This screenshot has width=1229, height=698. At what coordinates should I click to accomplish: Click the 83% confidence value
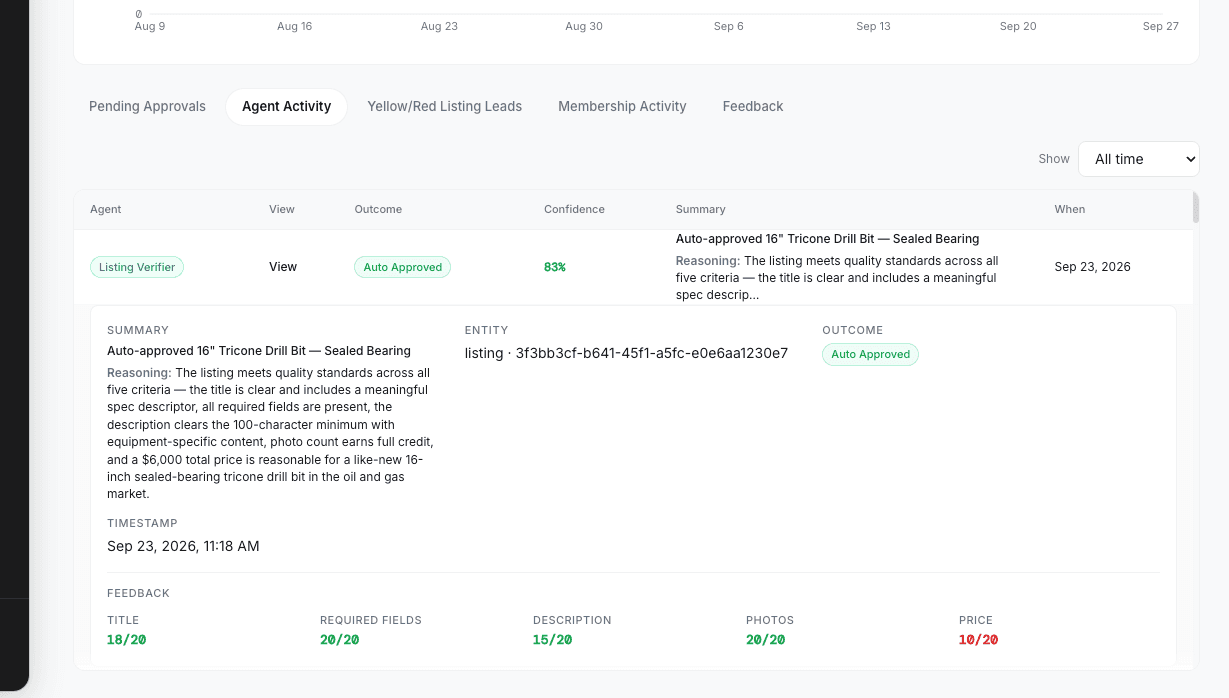tap(555, 267)
